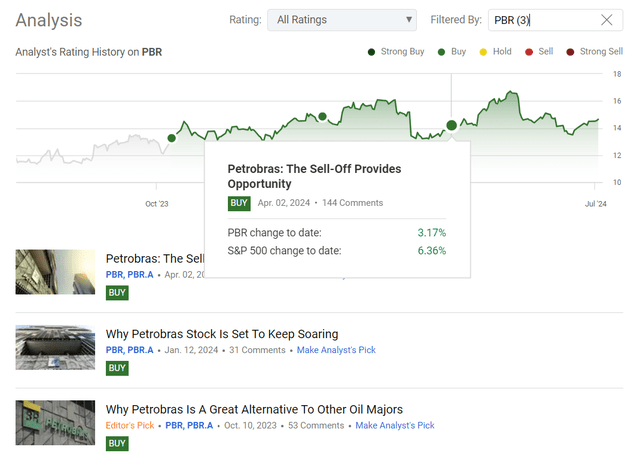640x462 pixels.
Task: Click 'Analyst's Rating History on PBR' heading
Action: pyautogui.click(x=89, y=52)
